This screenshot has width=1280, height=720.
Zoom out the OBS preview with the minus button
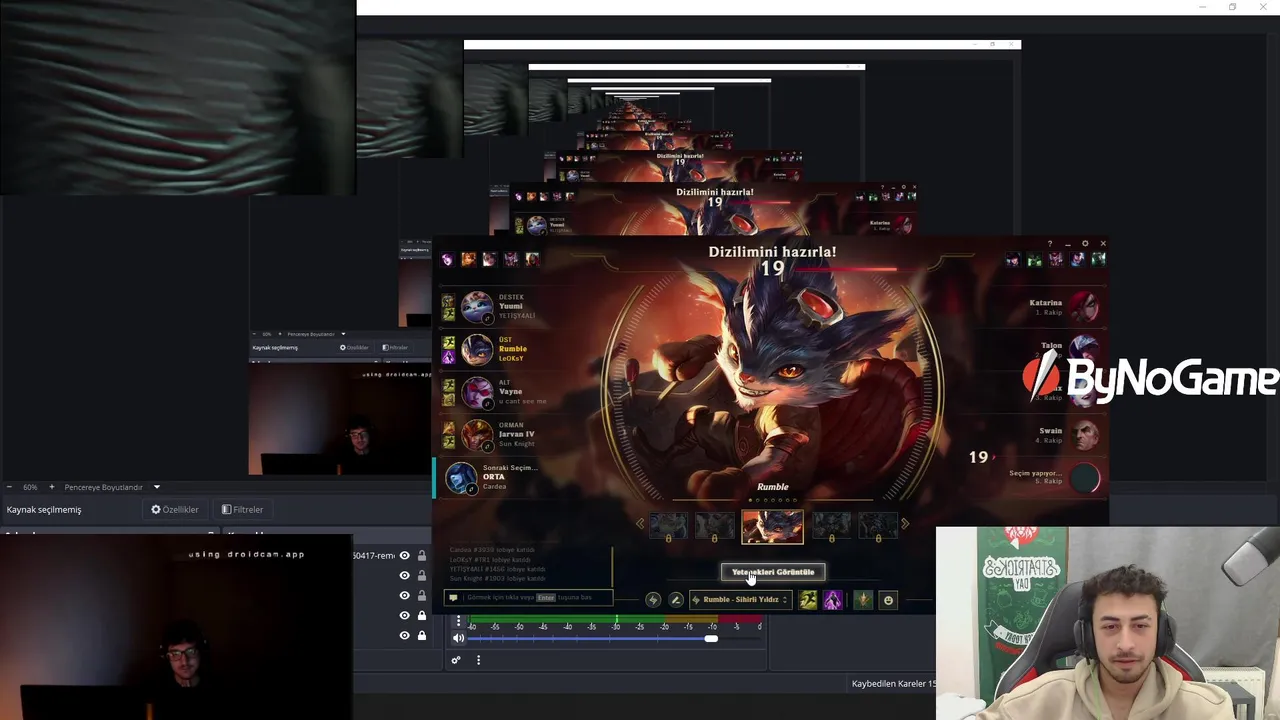coord(9,487)
